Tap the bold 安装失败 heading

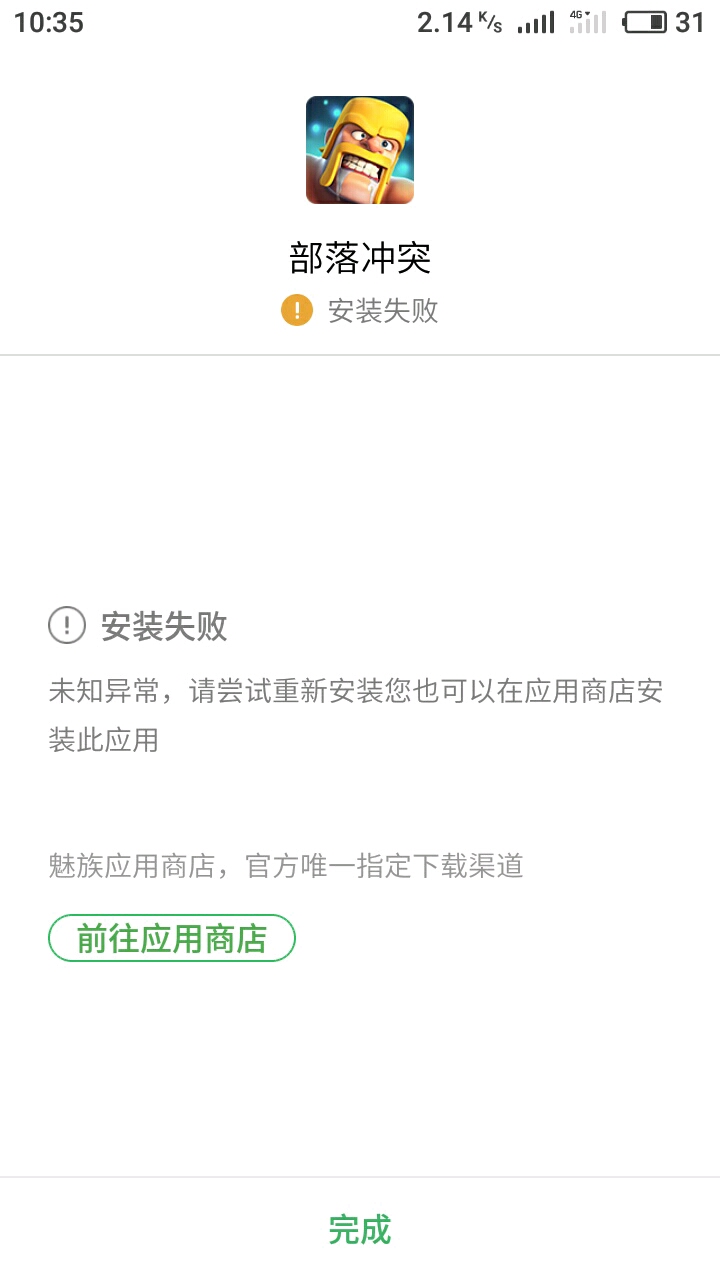164,627
